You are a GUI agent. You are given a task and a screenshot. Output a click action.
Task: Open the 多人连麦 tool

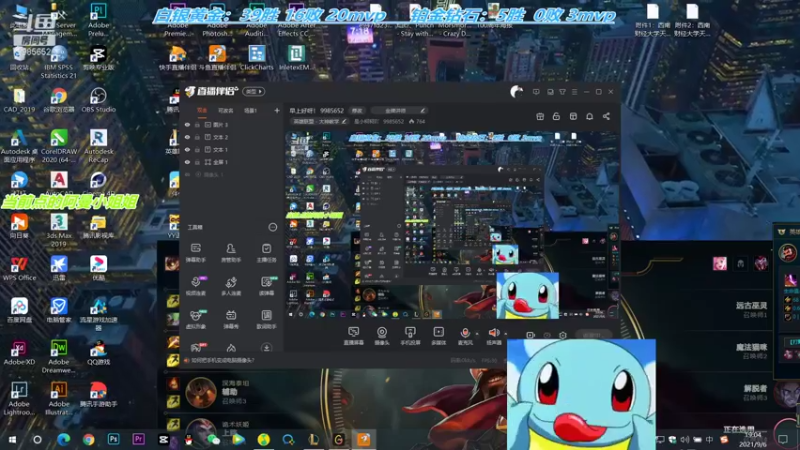click(x=231, y=286)
